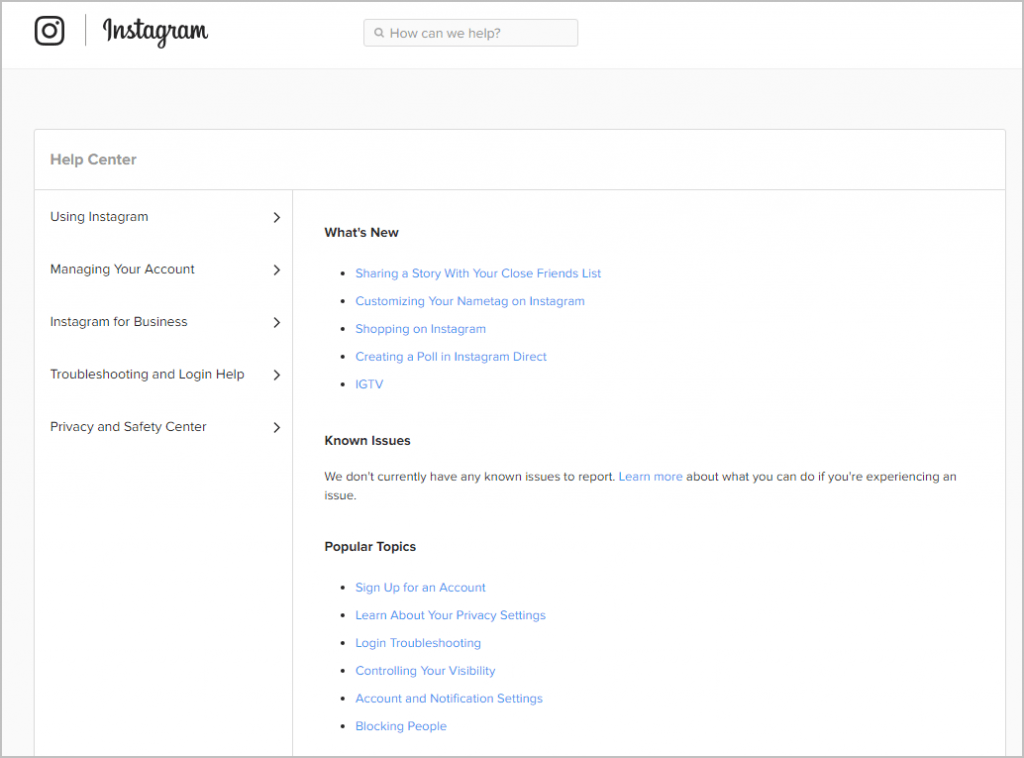
Task: Open the Using Instagram menu item
Action: coord(99,217)
